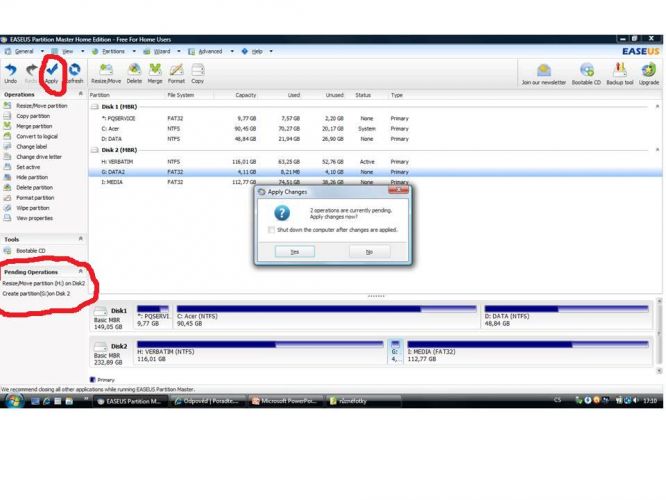Click the Bootable CD toolbar icon
666x500 pixels.
(586, 74)
